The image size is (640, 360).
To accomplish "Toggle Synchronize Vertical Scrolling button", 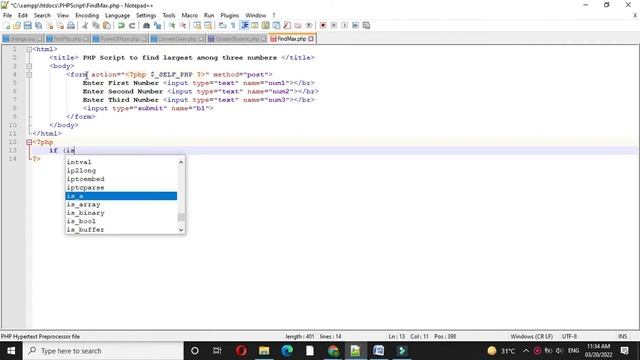I will point(197,25).
